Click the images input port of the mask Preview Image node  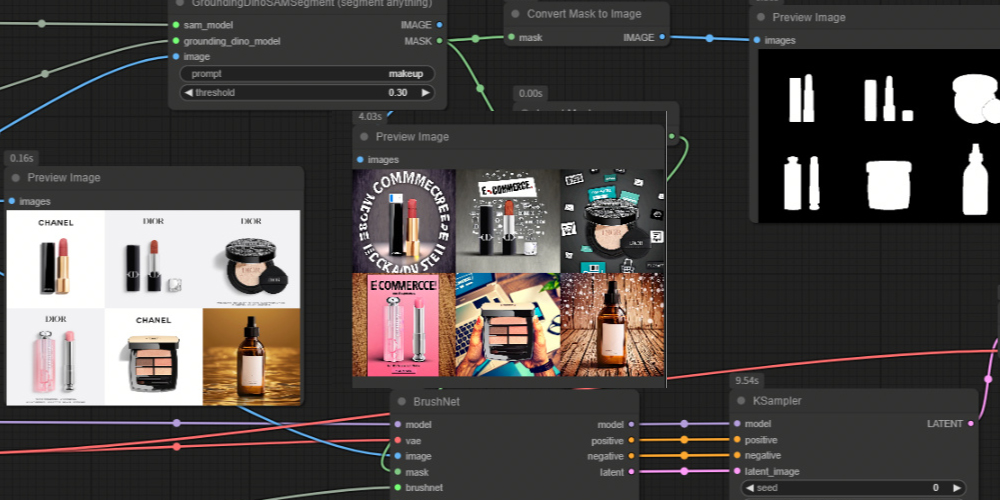[757, 40]
